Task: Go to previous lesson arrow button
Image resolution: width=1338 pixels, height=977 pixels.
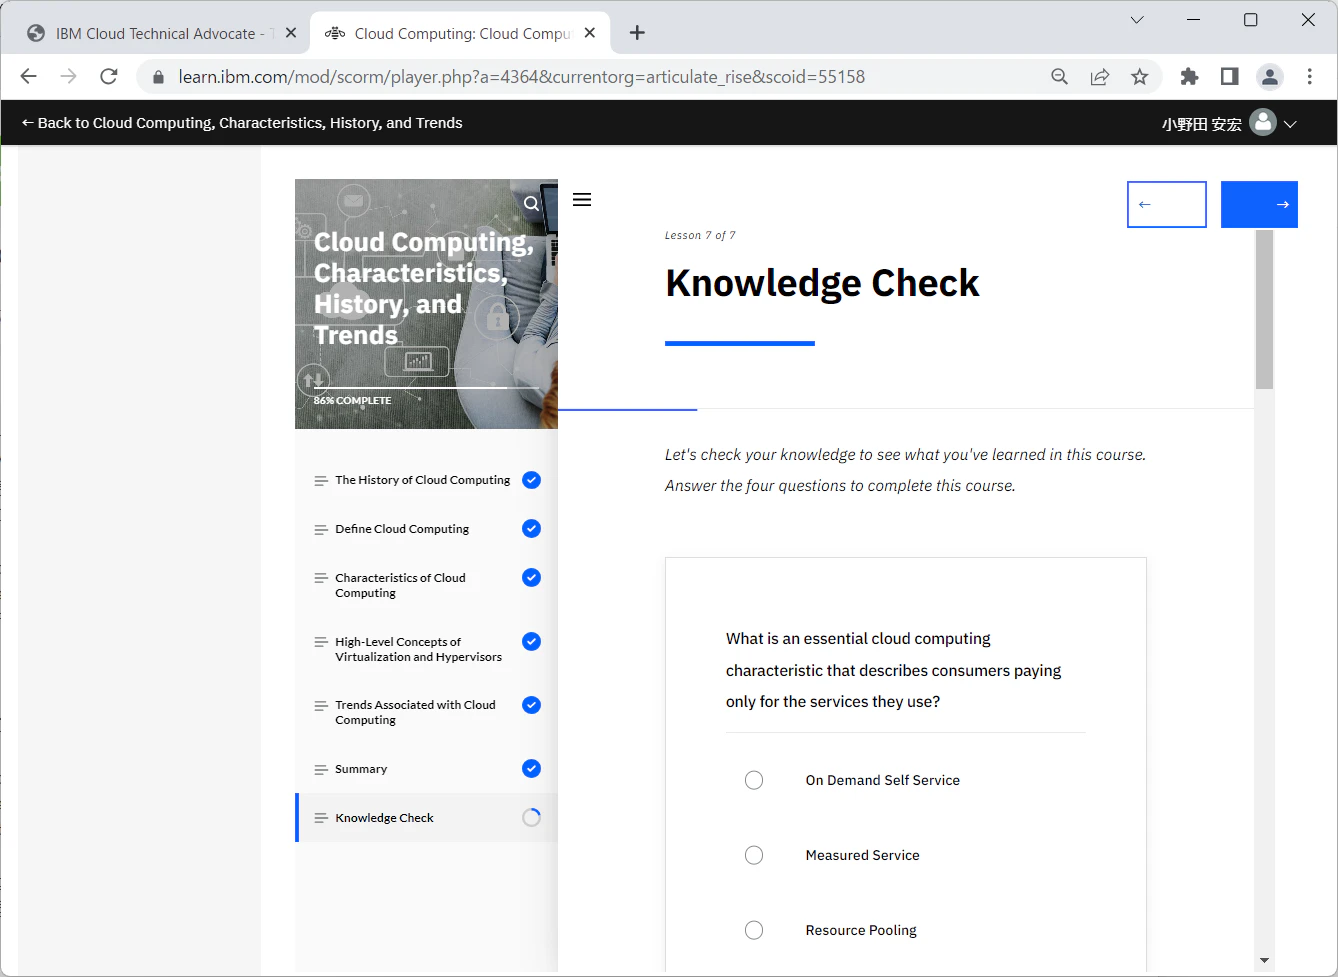Action: (1167, 204)
